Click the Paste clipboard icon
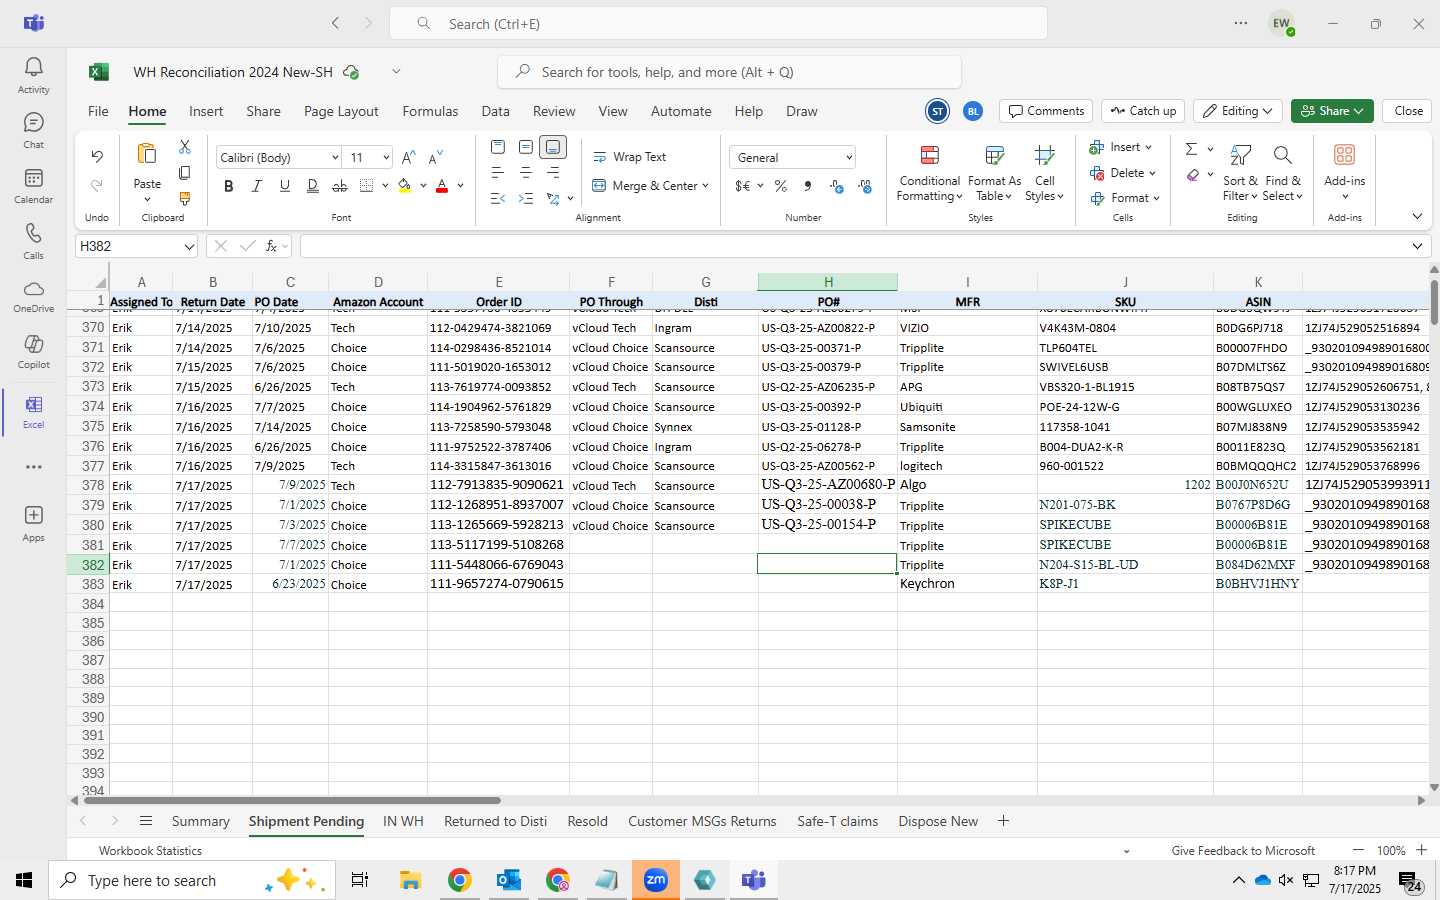Screen dimensions: 1440x900 click(x=147, y=154)
